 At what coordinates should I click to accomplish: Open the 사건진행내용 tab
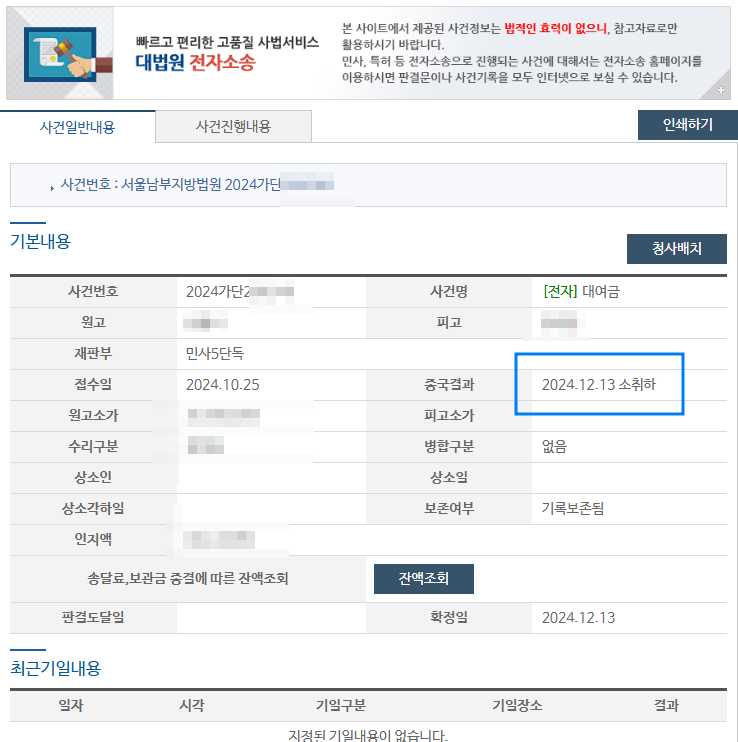[233, 127]
